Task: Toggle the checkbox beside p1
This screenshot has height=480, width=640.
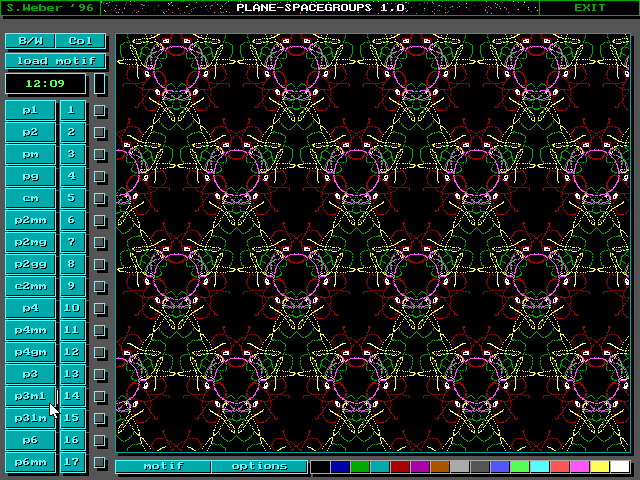Action: coord(99,111)
